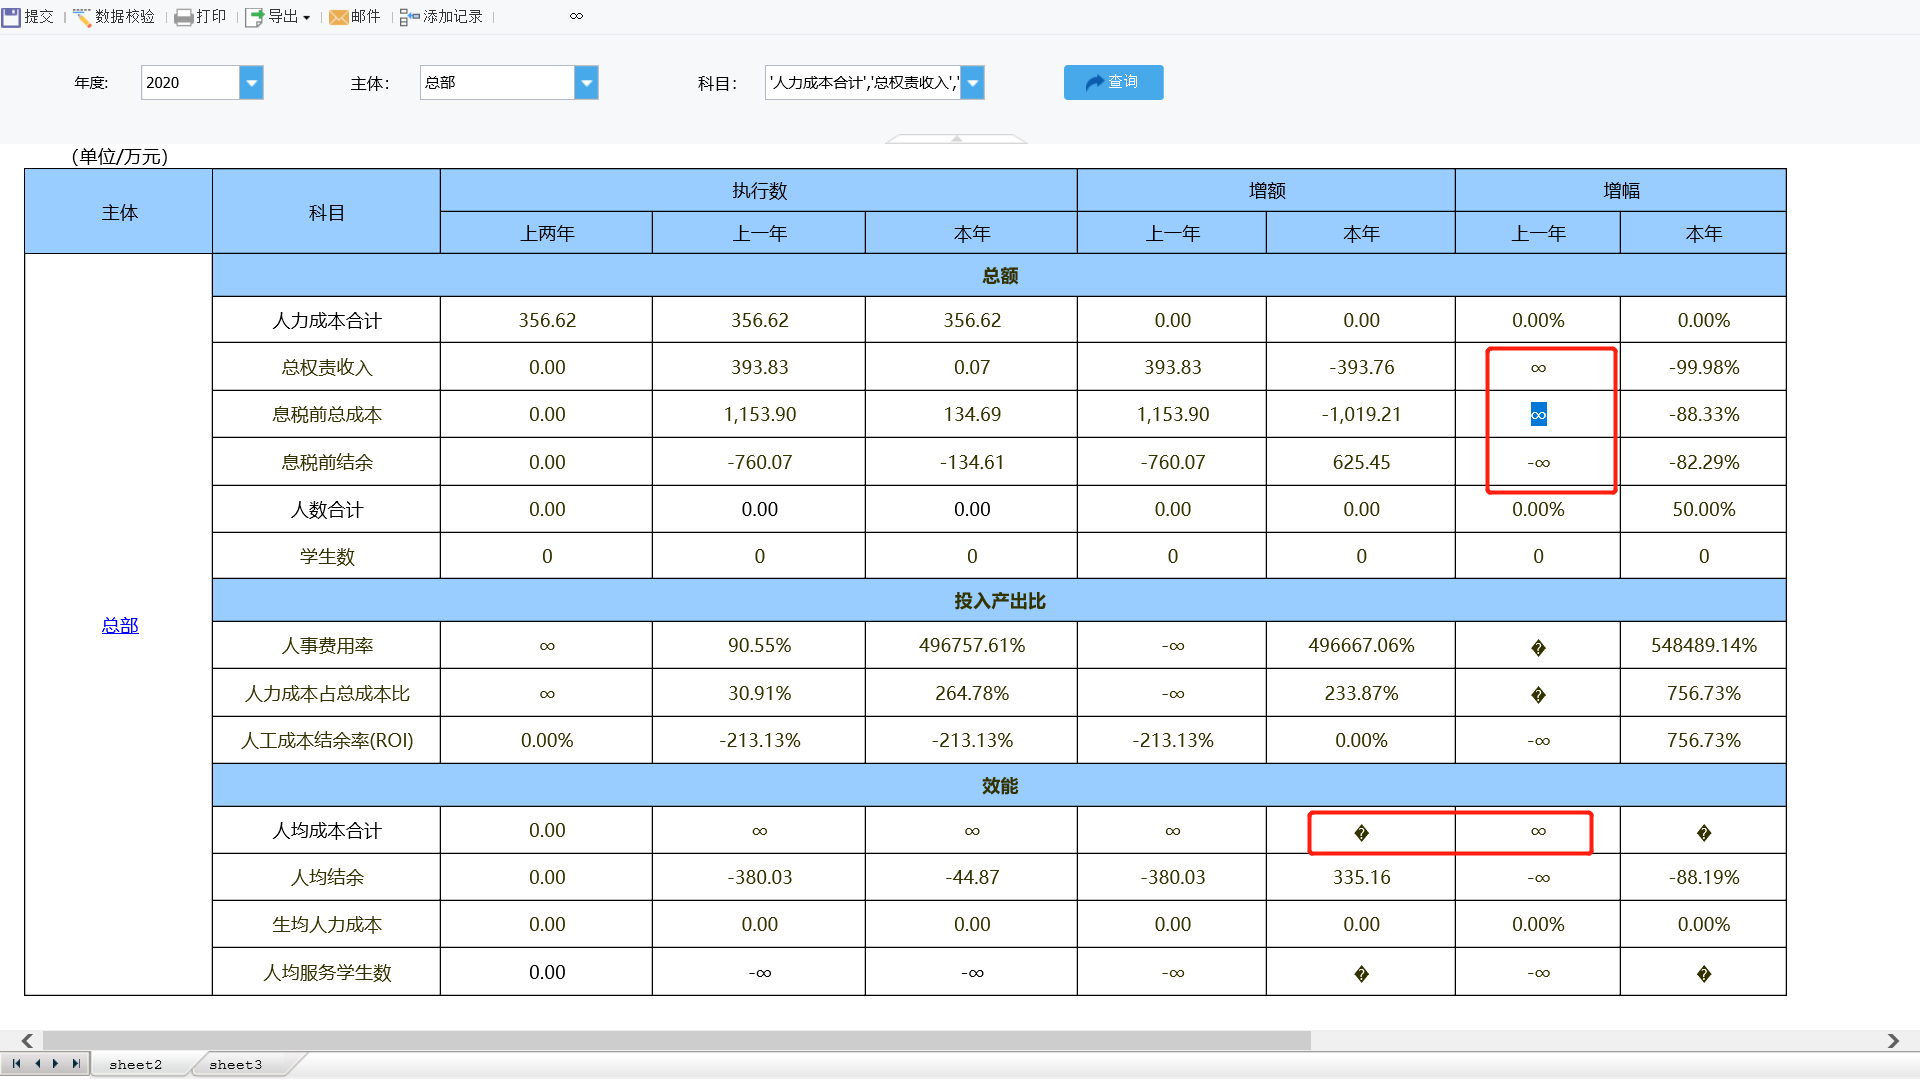Open the 导出 export dropdown arrow
The width and height of the screenshot is (1920, 1080).
pos(306,18)
